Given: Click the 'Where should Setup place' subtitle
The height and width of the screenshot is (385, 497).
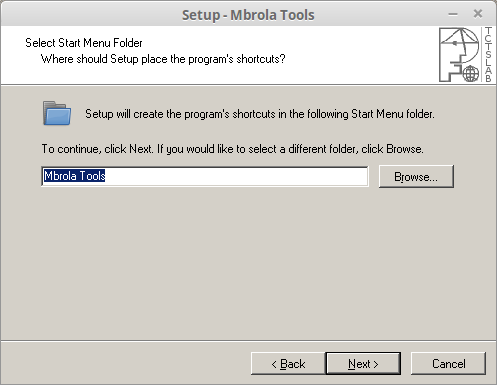Looking at the screenshot, I should tap(163, 59).
